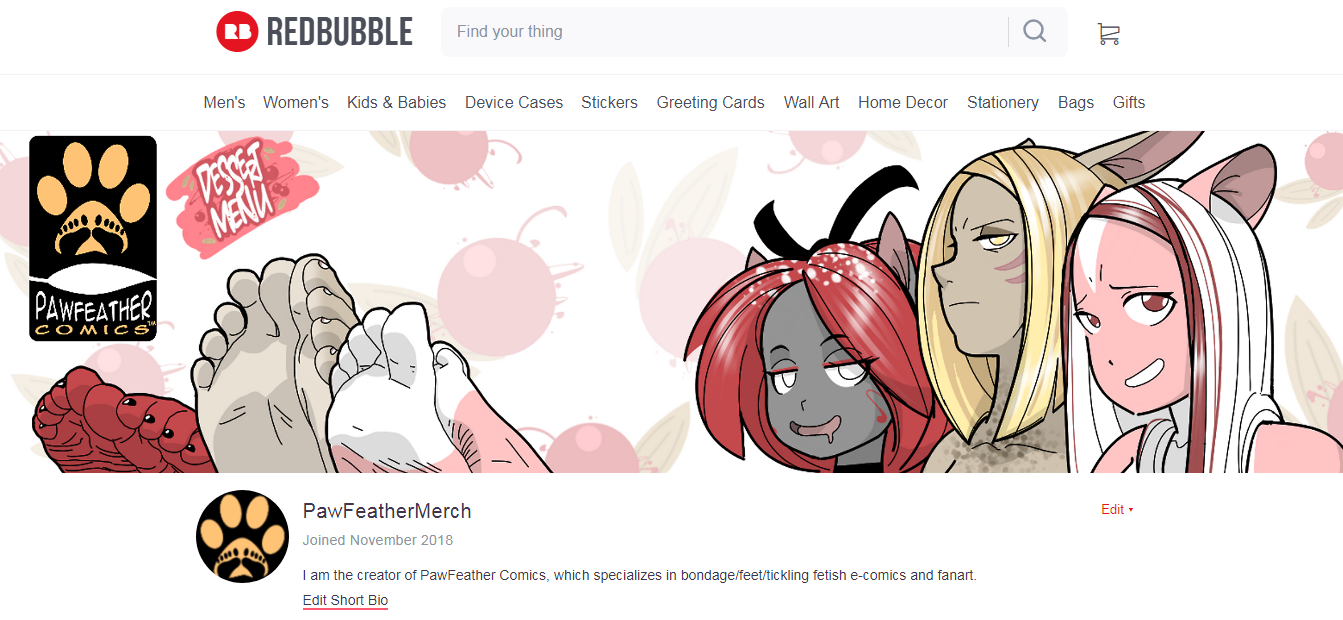Click the Redbubble logo icon

tap(237, 32)
